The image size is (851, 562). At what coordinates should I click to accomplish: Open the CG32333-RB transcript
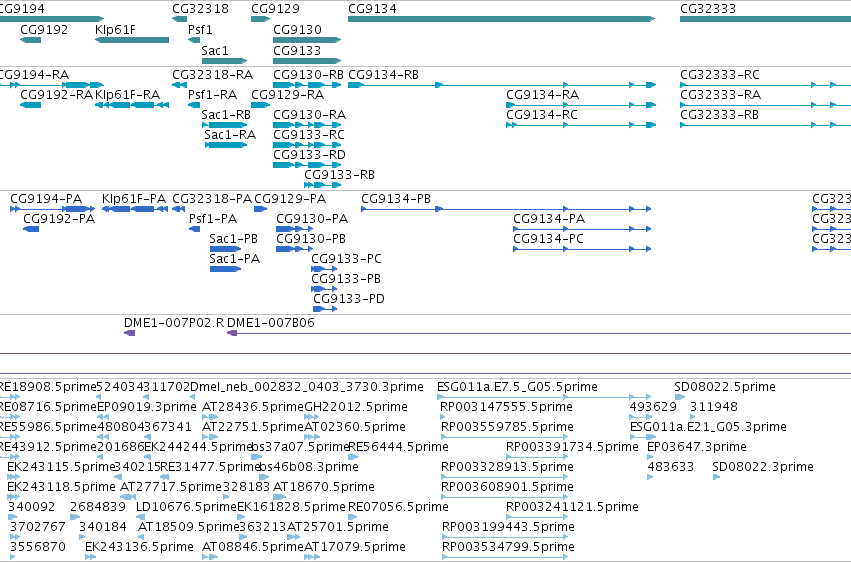pyautogui.click(x=765, y=125)
